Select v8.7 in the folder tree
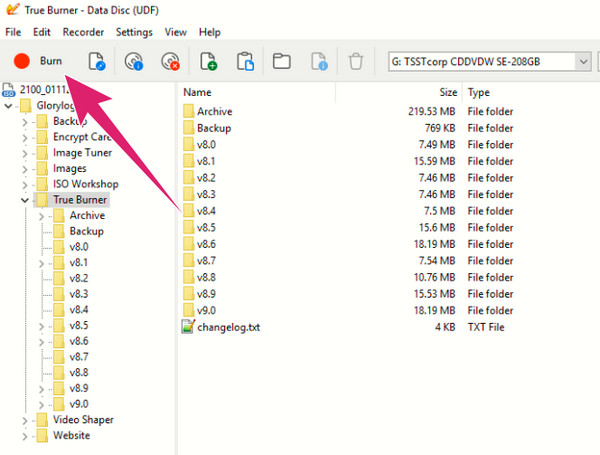This screenshot has width=600, height=455. (79, 357)
